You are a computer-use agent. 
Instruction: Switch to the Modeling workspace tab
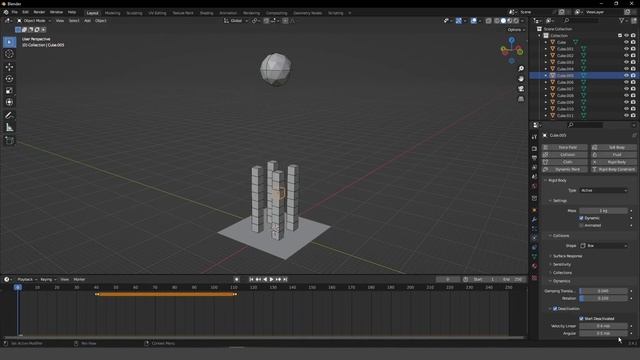pos(113,13)
